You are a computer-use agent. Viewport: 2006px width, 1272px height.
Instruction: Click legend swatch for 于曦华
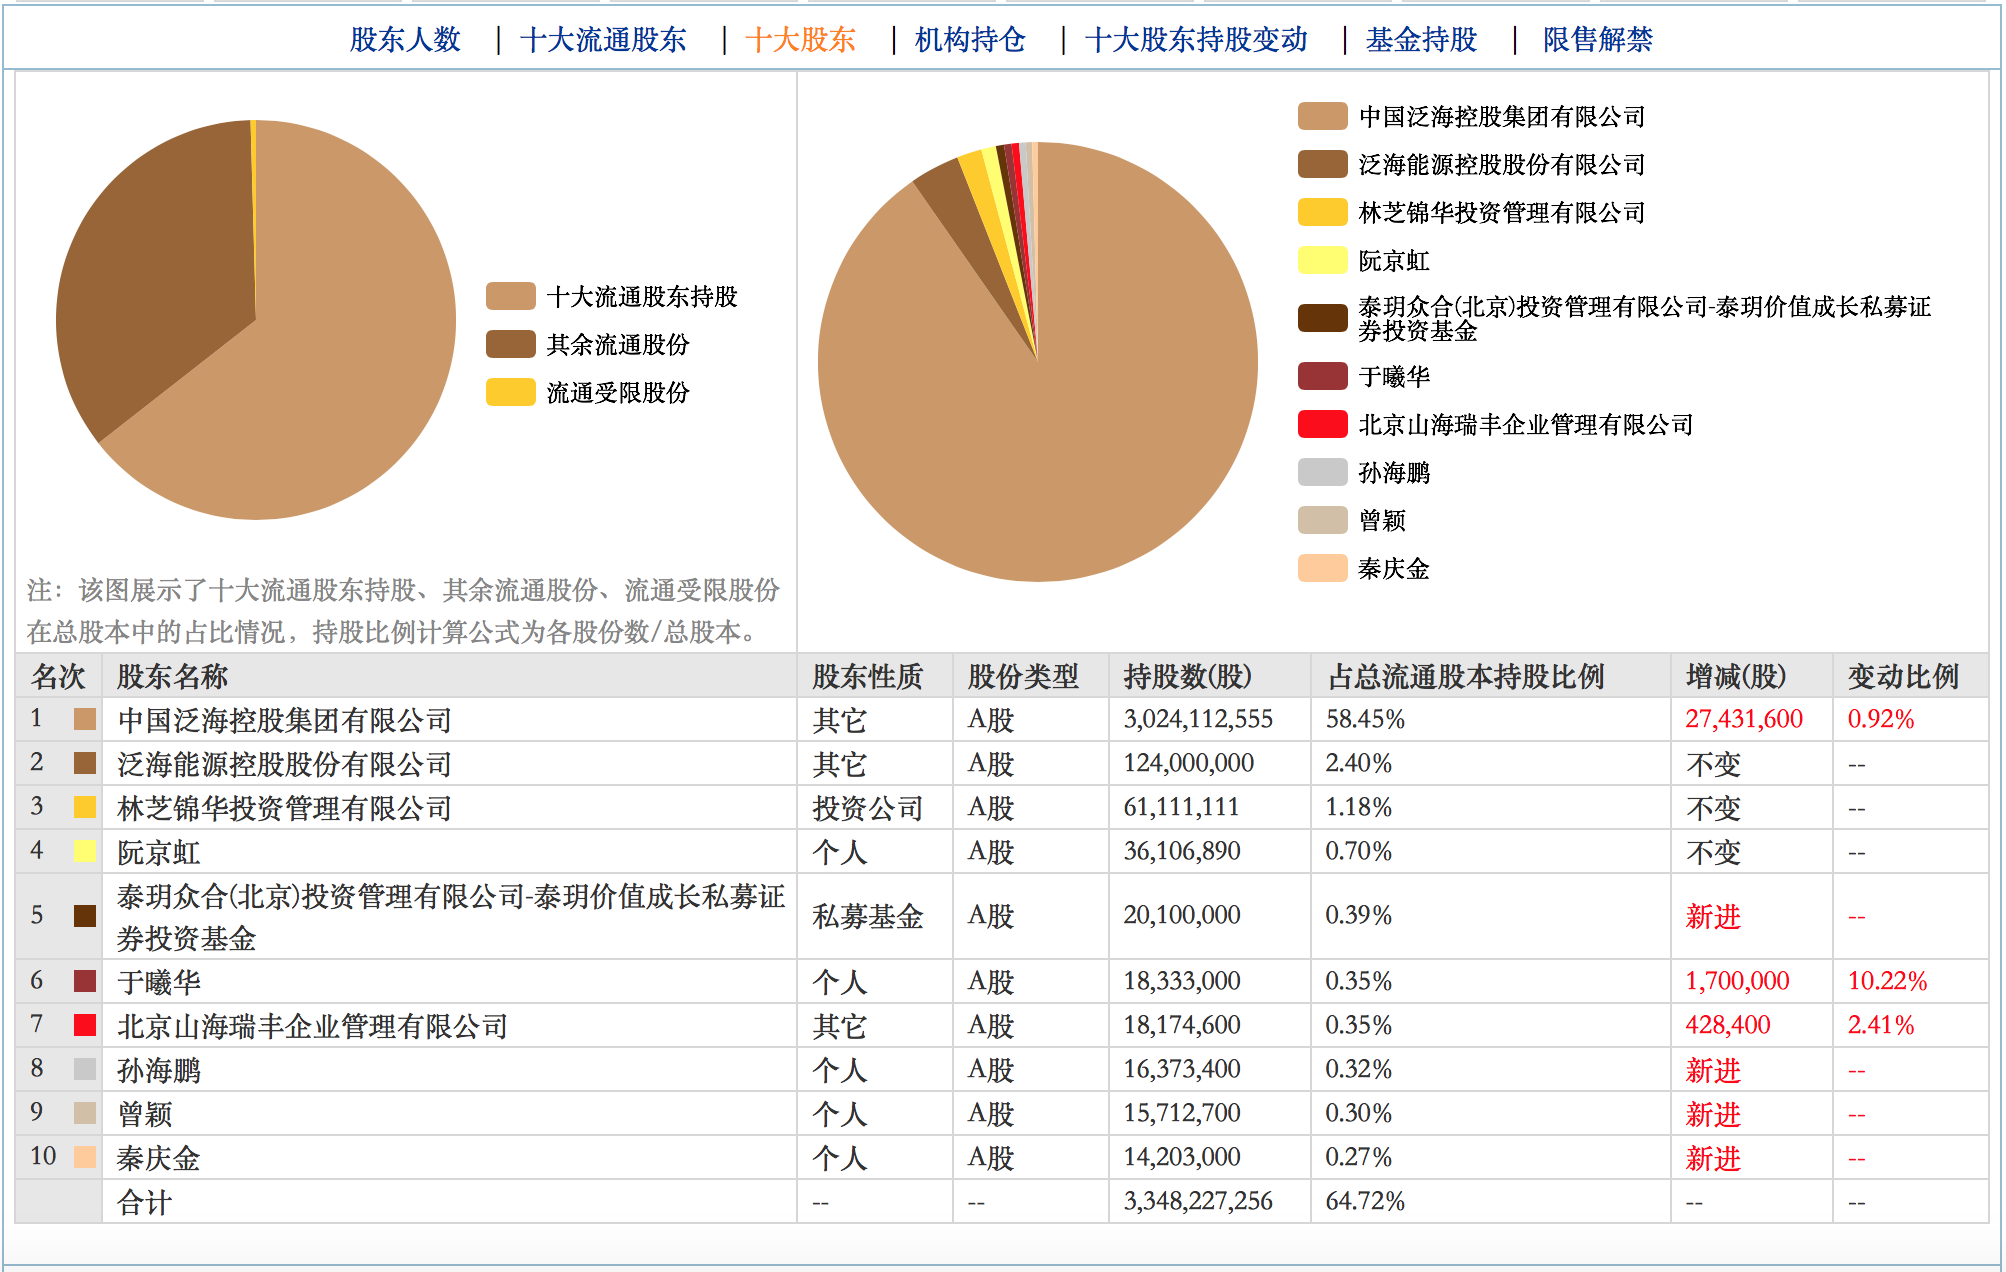pos(1322,376)
